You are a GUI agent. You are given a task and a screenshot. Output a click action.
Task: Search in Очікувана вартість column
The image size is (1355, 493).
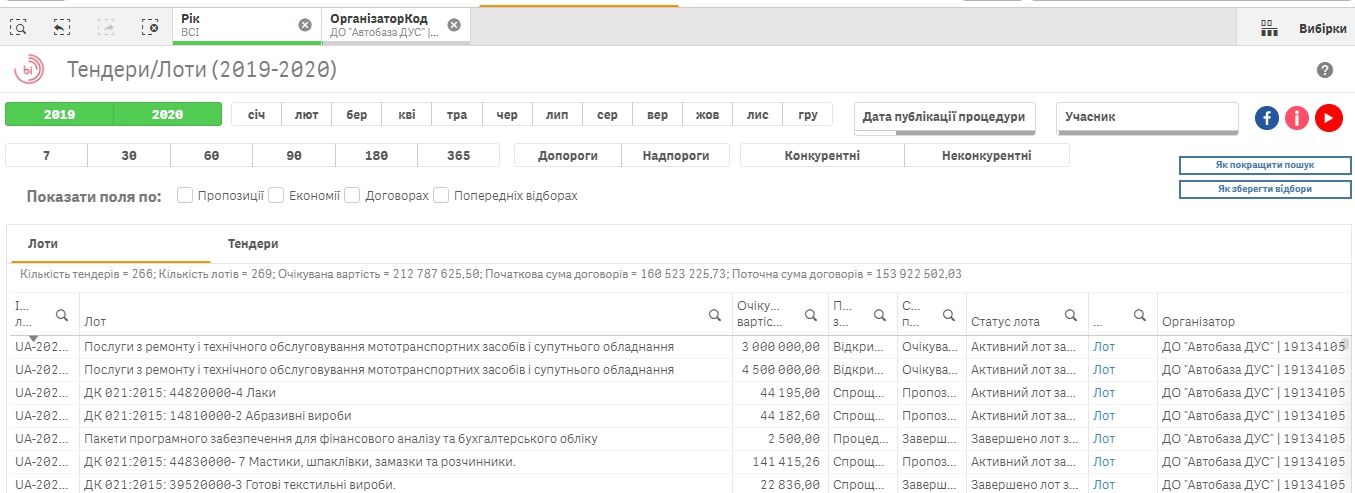[812, 315]
